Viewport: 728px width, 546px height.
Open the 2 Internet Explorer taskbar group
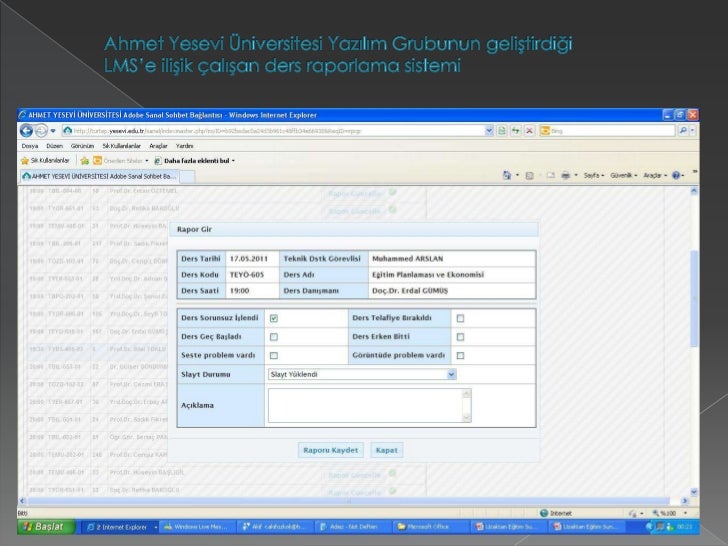coord(120,527)
